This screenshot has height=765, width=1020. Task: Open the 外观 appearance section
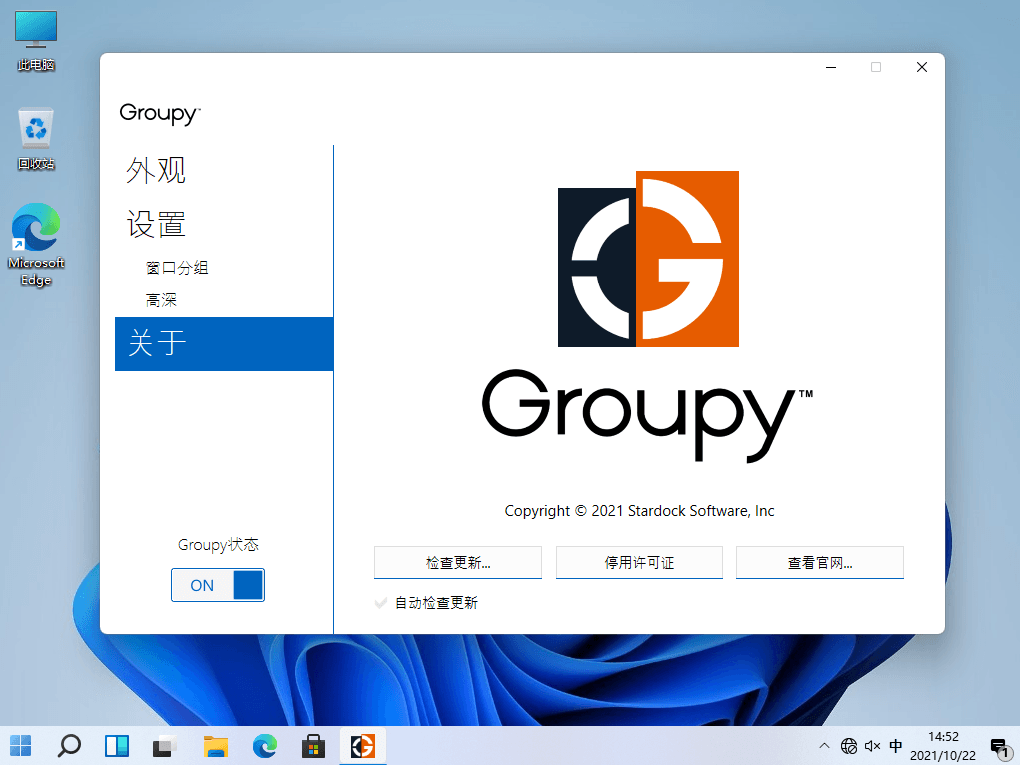(x=156, y=170)
